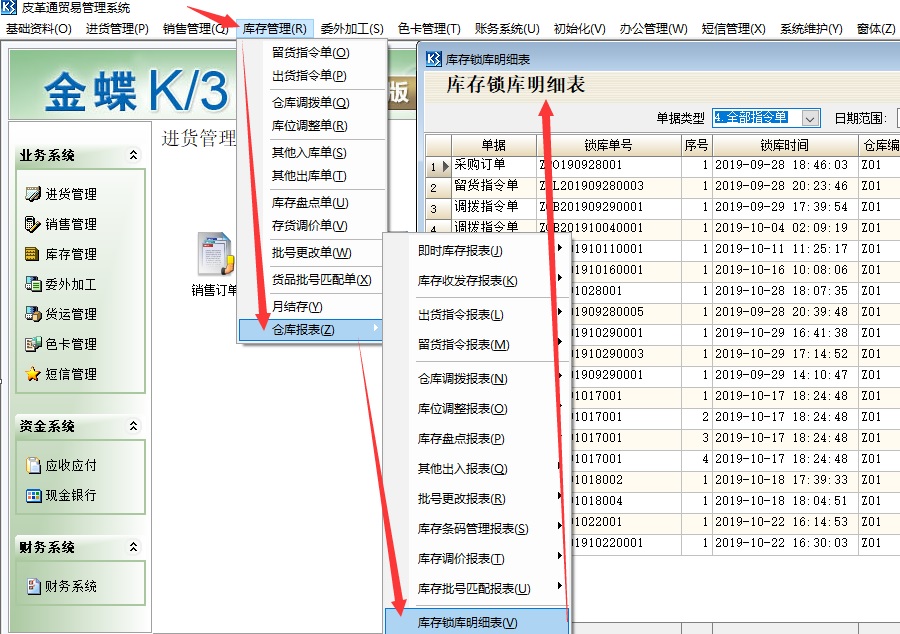Click the 进货管理 sidebar icon
This screenshot has width=900, height=634.
click(x=33, y=194)
